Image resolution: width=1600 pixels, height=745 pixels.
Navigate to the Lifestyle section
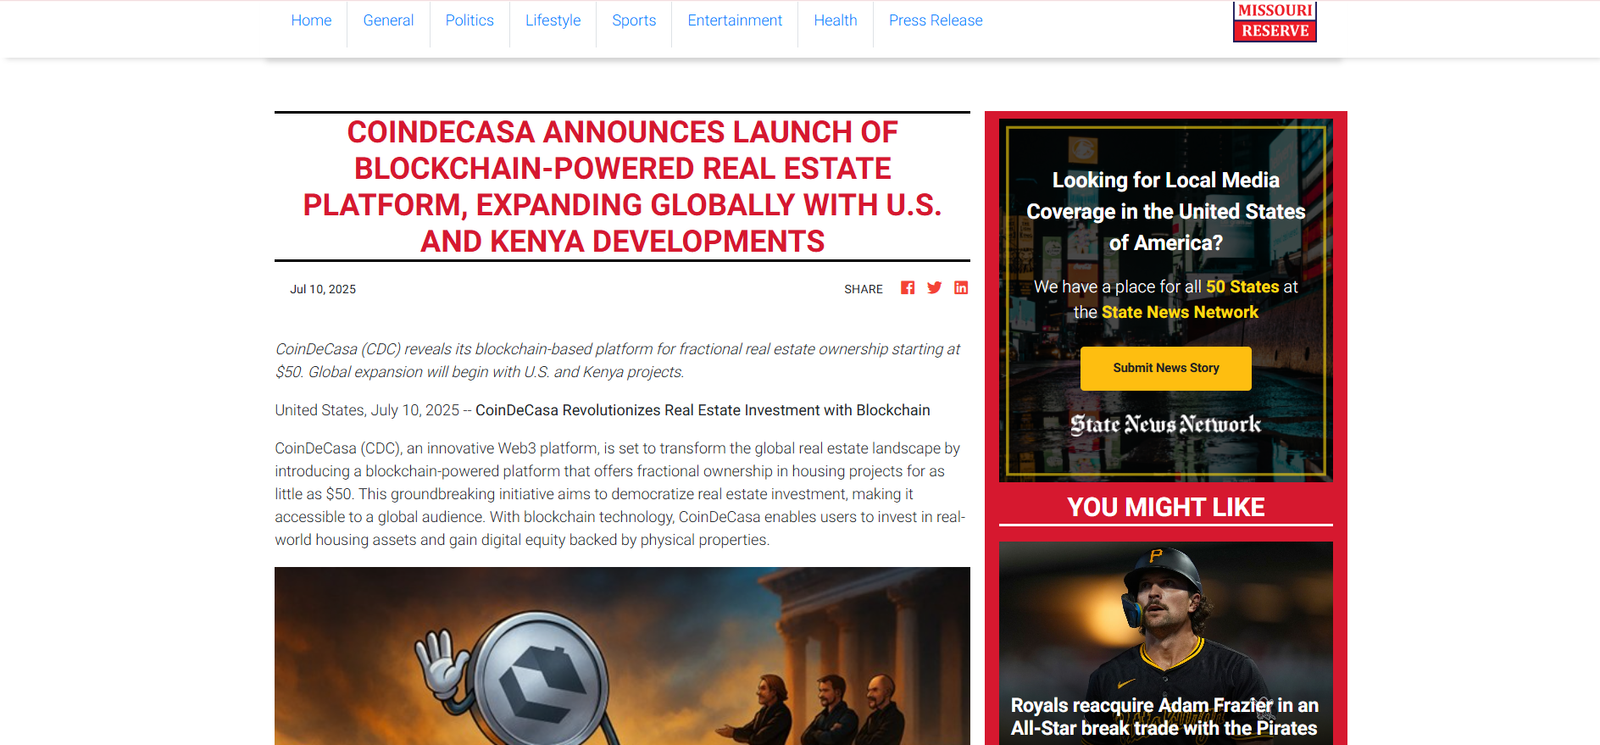(552, 21)
